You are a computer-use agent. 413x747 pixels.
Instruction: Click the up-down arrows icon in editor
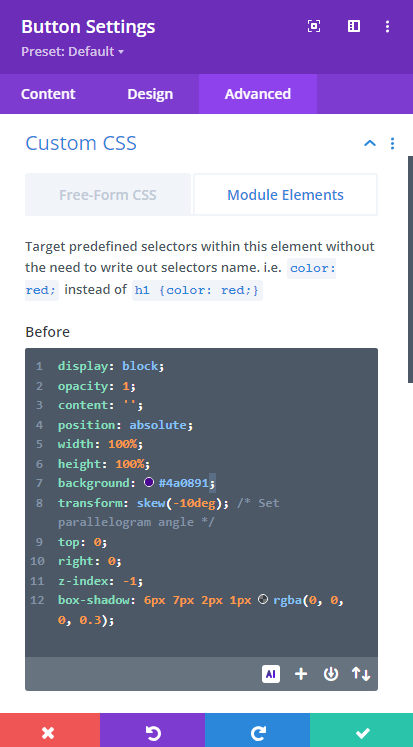tap(361, 674)
